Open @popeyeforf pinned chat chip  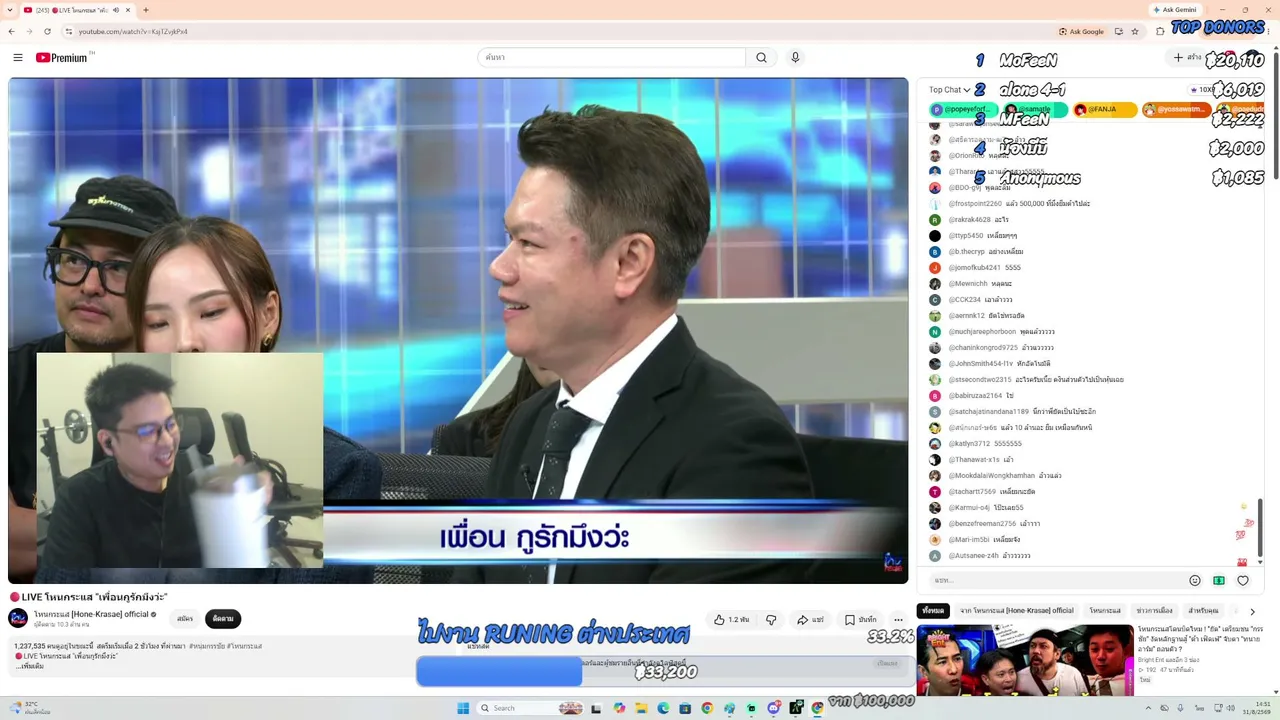click(x=962, y=109)
